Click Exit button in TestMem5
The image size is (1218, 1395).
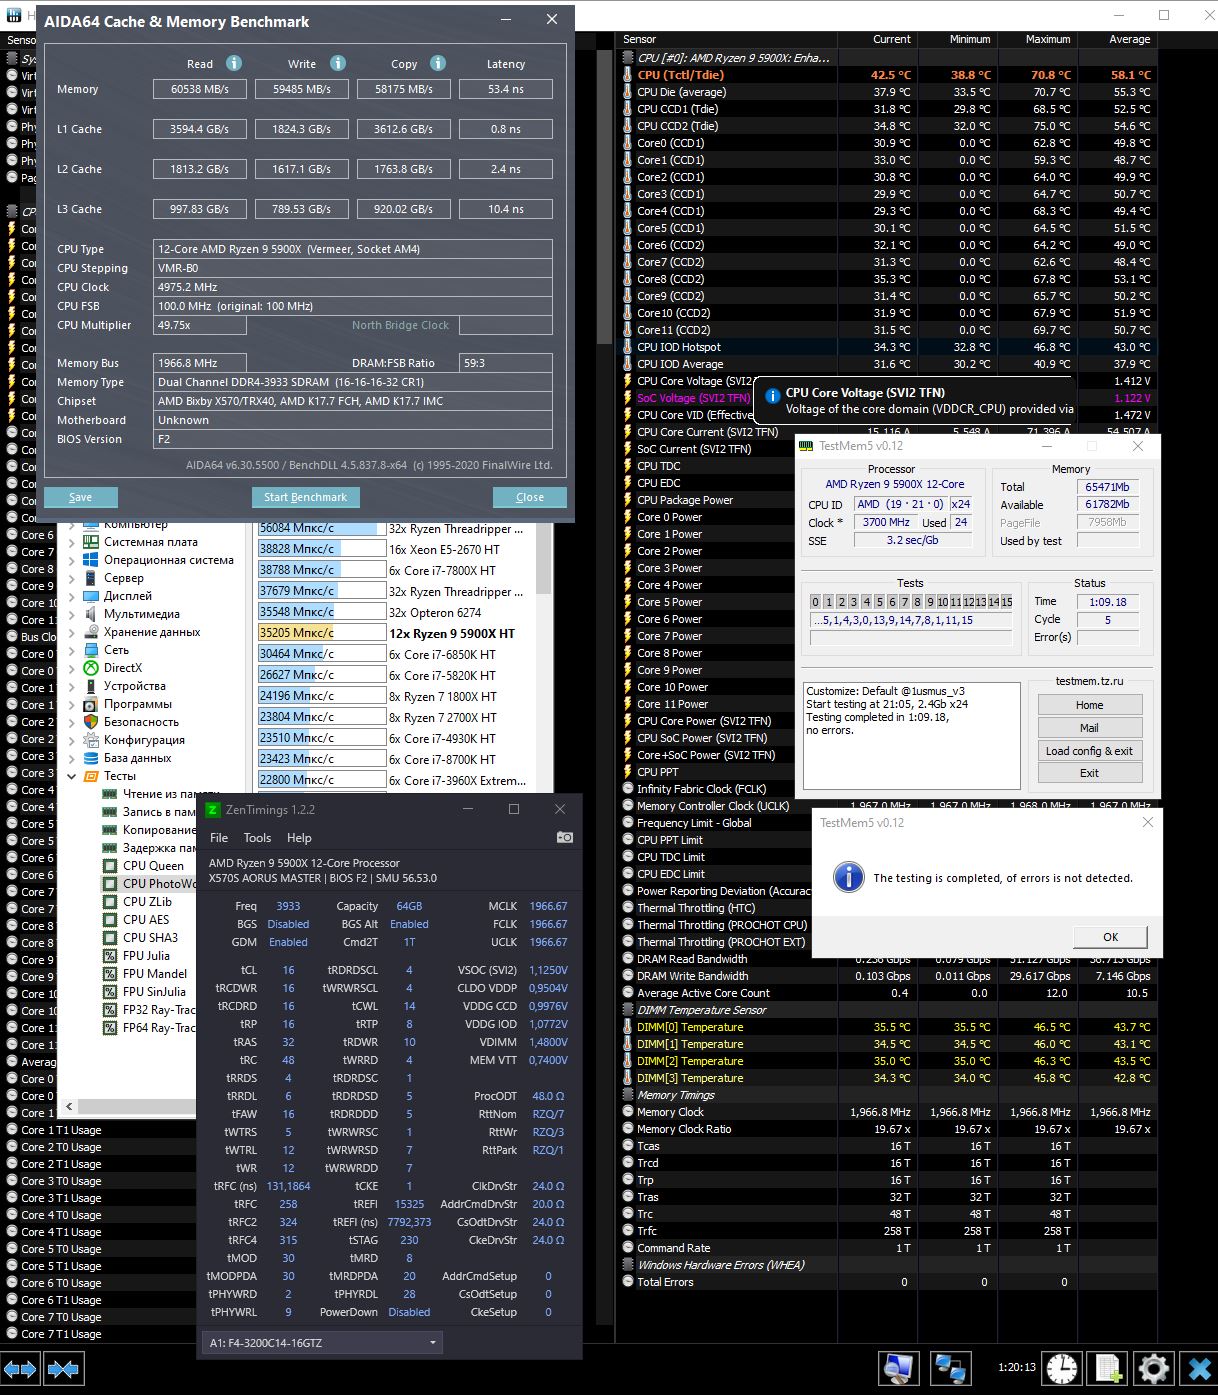coord(1089,773)
